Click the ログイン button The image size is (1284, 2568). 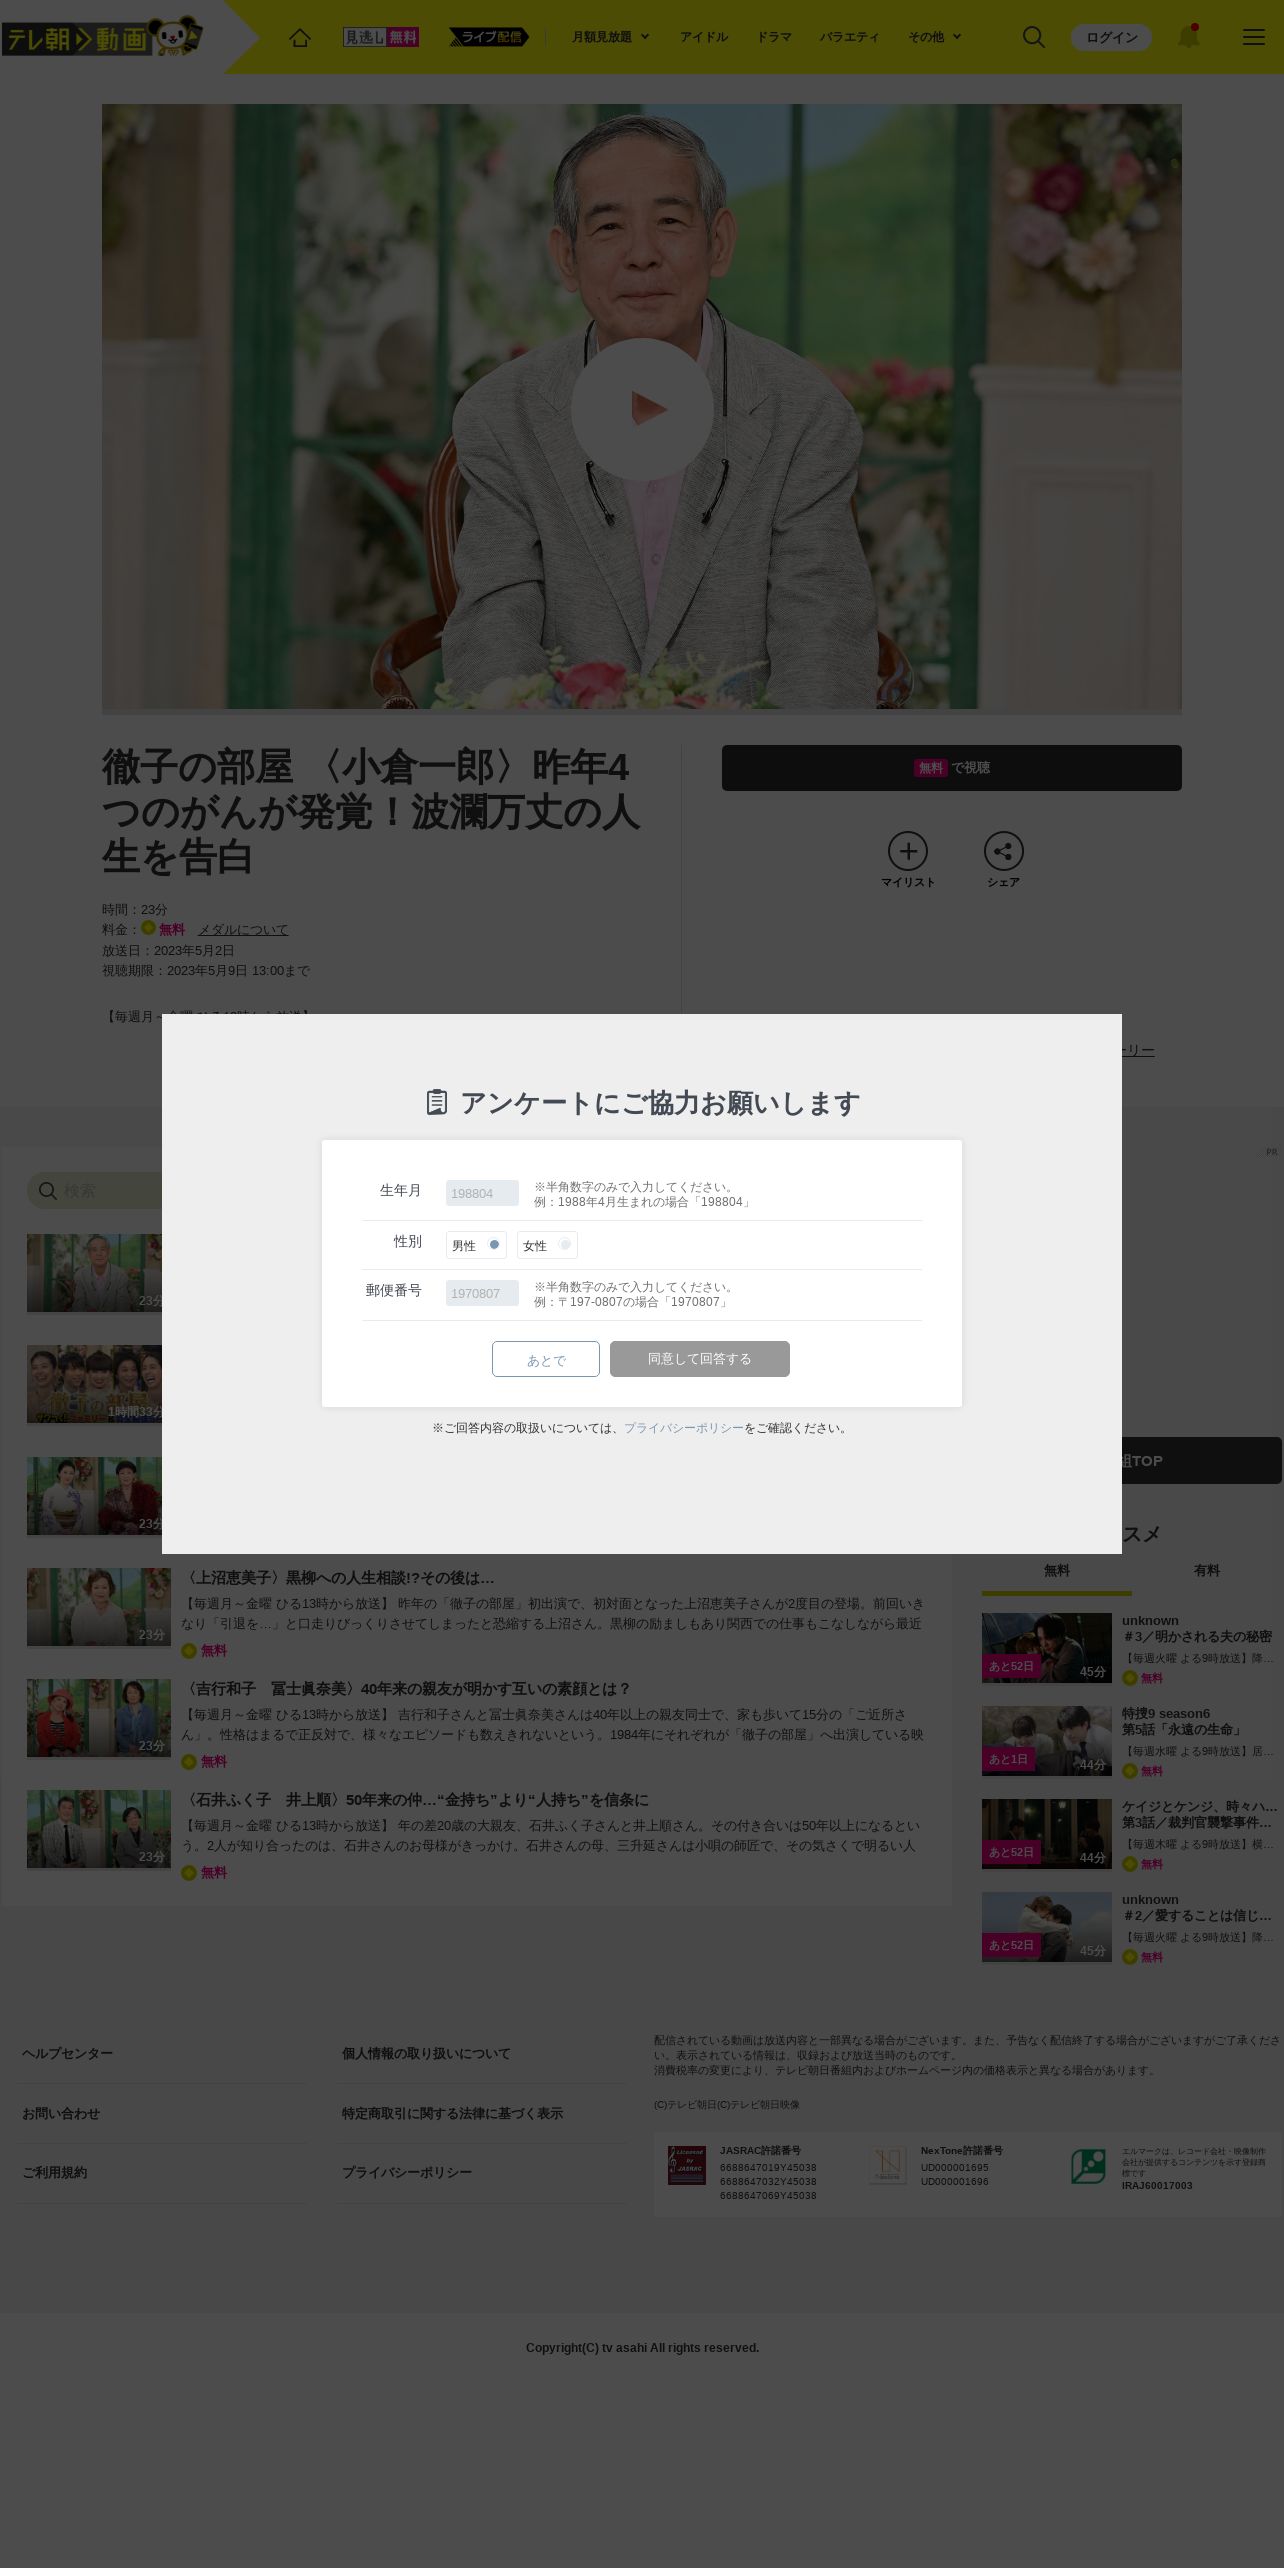click(x=1111, y=38)
